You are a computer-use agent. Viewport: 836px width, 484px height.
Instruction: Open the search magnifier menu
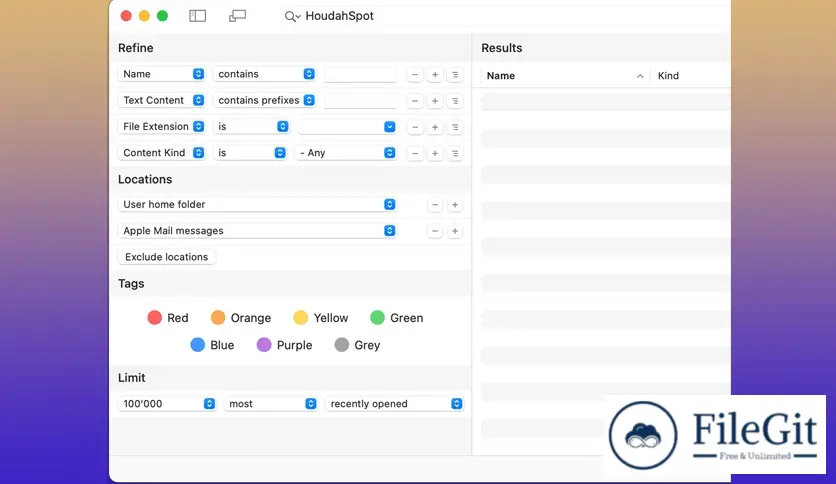pyautogui.click(x=292, y=17)
